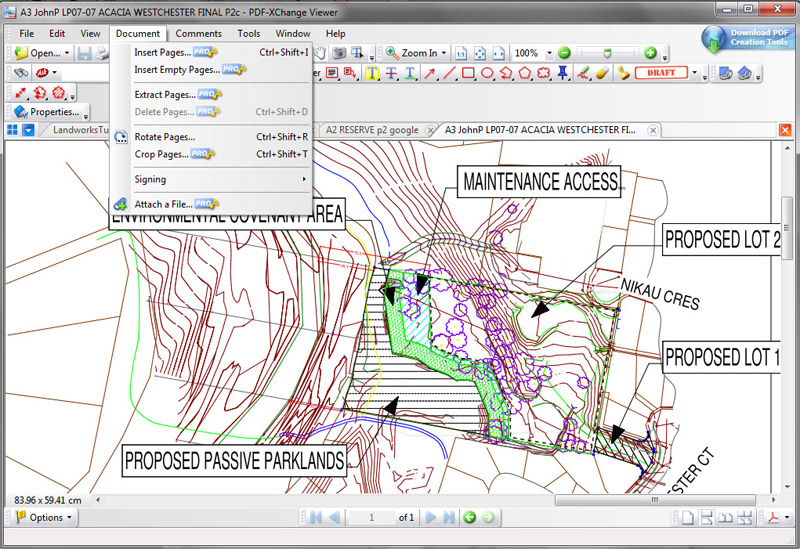Choose Rotate Pages from Document menu
The height and width of the screenshot is (549, 800).
(x=164, y=137)
